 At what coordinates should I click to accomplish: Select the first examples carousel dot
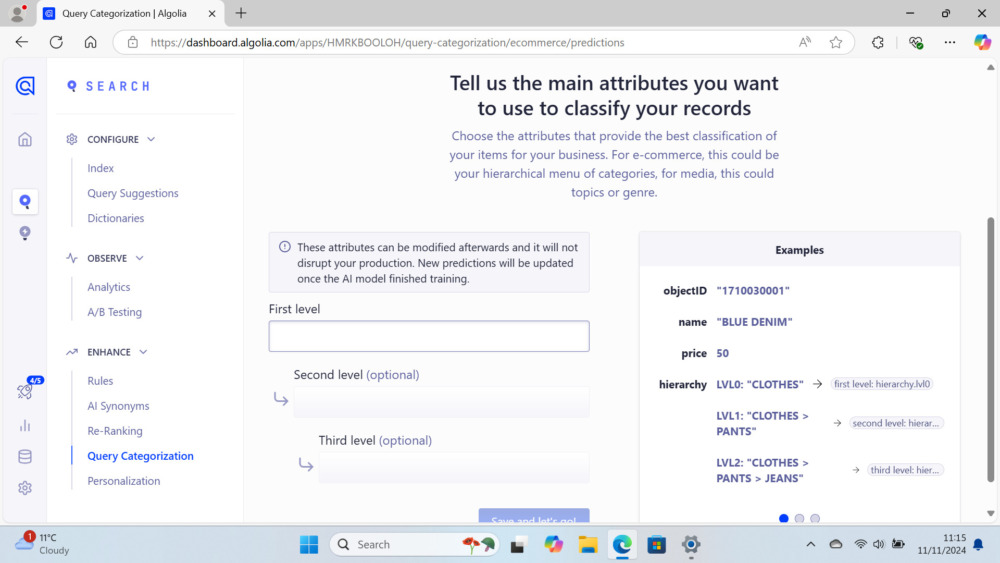point(783,518)
